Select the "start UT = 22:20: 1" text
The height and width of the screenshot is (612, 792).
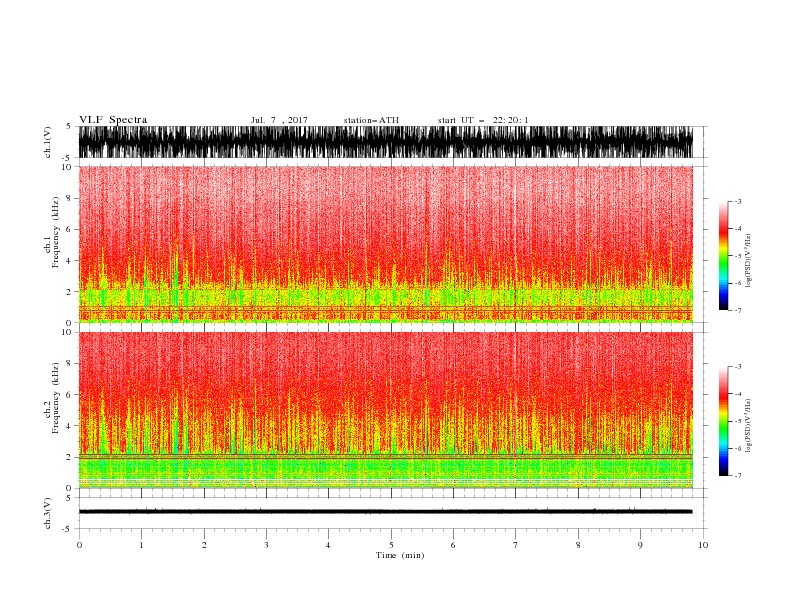coord(483,120)
